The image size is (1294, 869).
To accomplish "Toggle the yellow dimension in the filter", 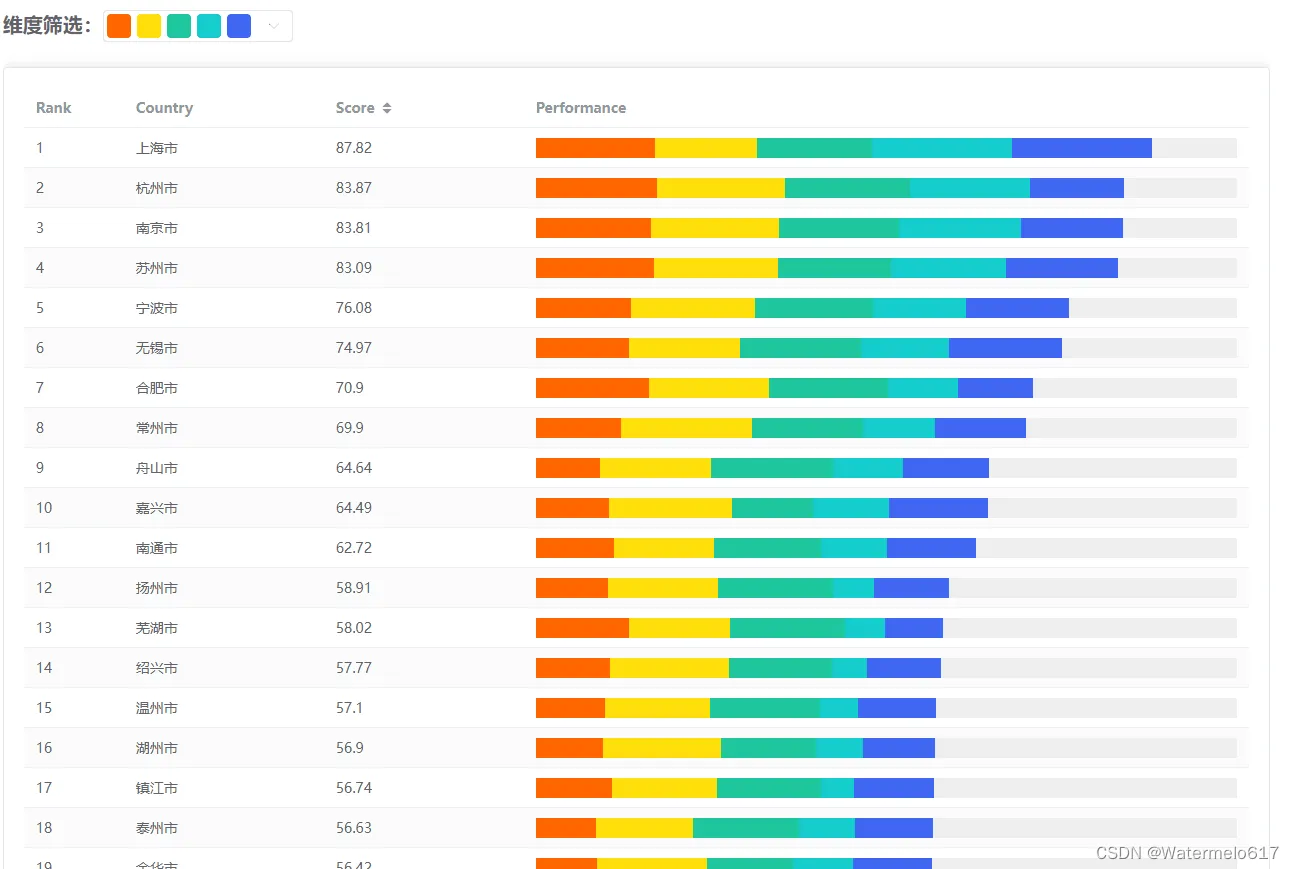I will click(149, 27).
